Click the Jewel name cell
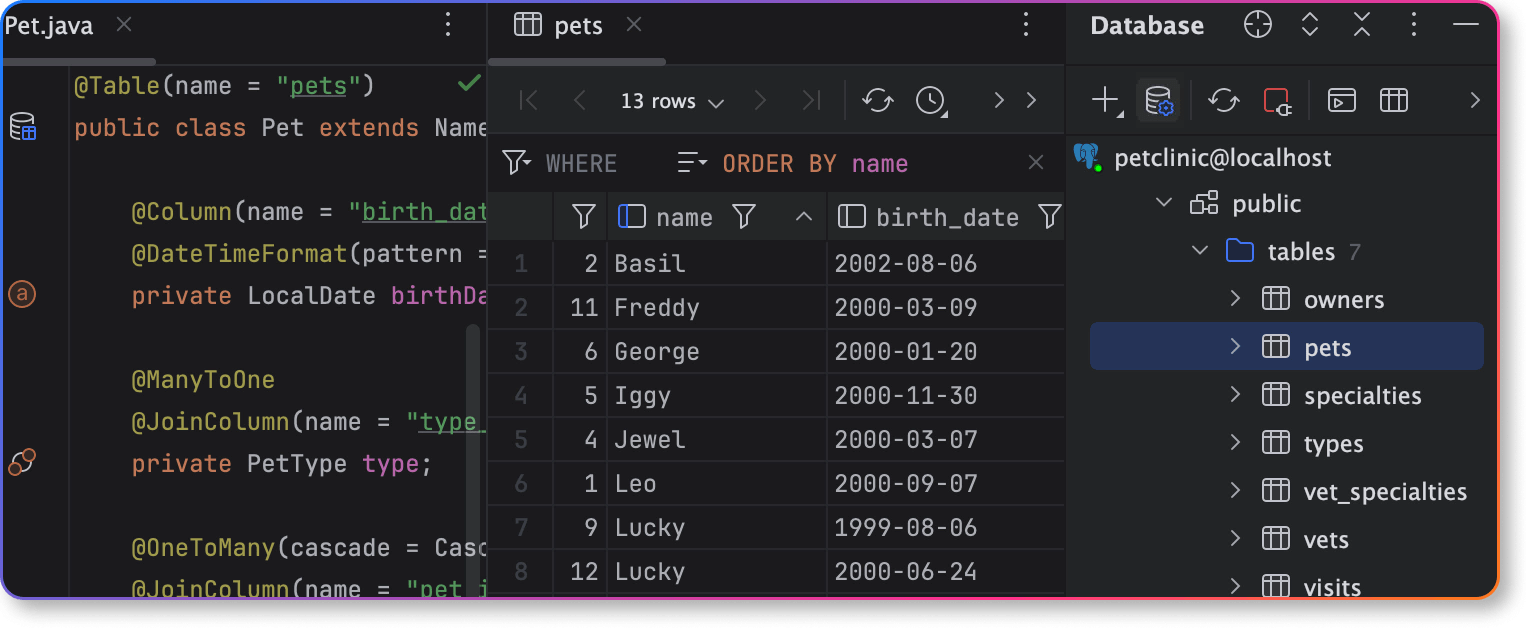This screenshot has height=628, width=1526. pyautogui.click(x=717, y=439)
